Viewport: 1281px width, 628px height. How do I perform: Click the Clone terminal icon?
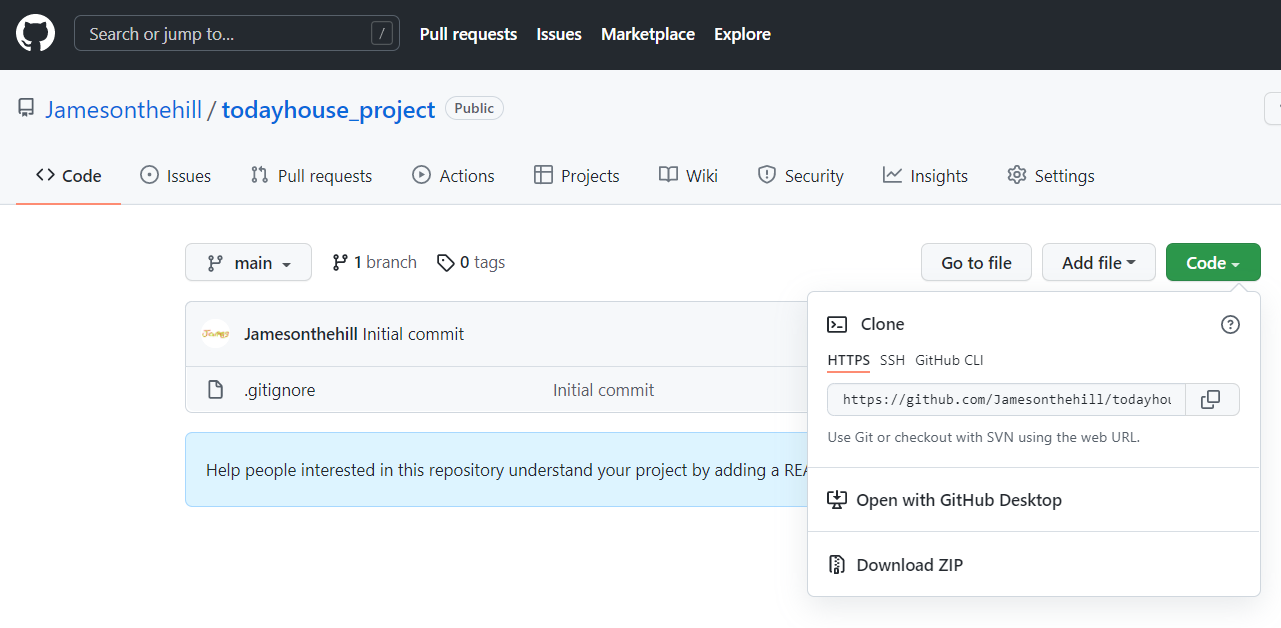[837, 324]
